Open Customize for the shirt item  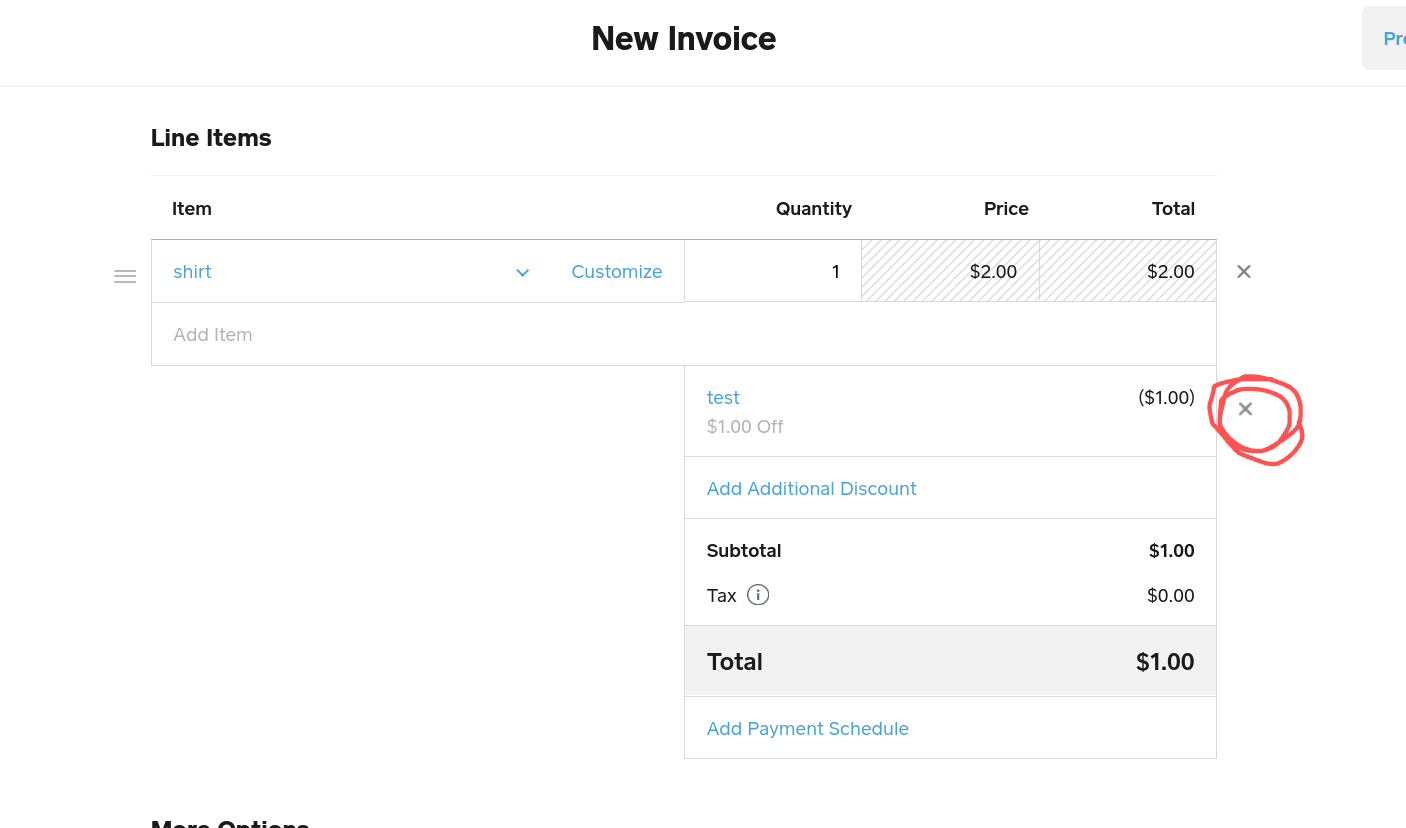pyautogui.click(x=616, y=272)
